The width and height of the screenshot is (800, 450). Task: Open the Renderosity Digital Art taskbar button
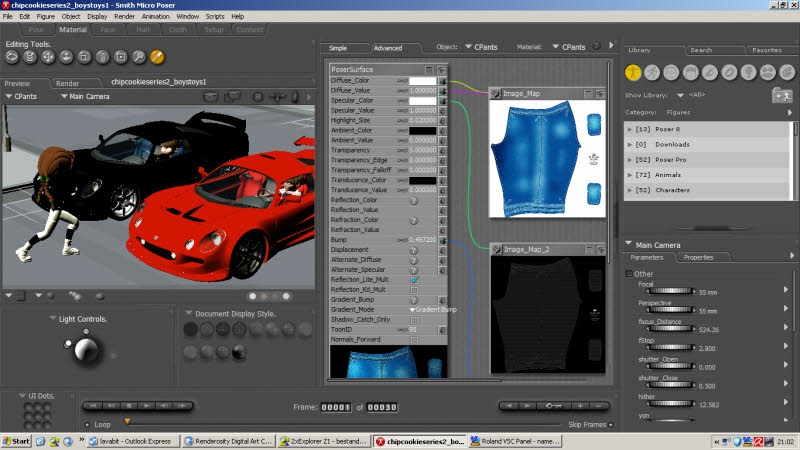coord(228,441)
